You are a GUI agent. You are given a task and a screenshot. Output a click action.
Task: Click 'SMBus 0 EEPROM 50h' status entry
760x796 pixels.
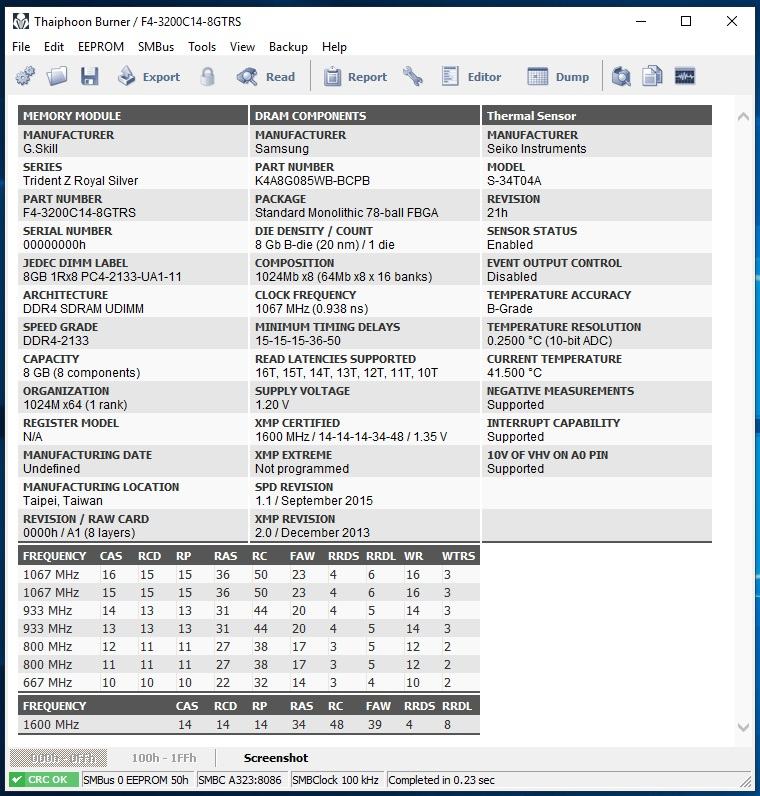pos(136,780)
